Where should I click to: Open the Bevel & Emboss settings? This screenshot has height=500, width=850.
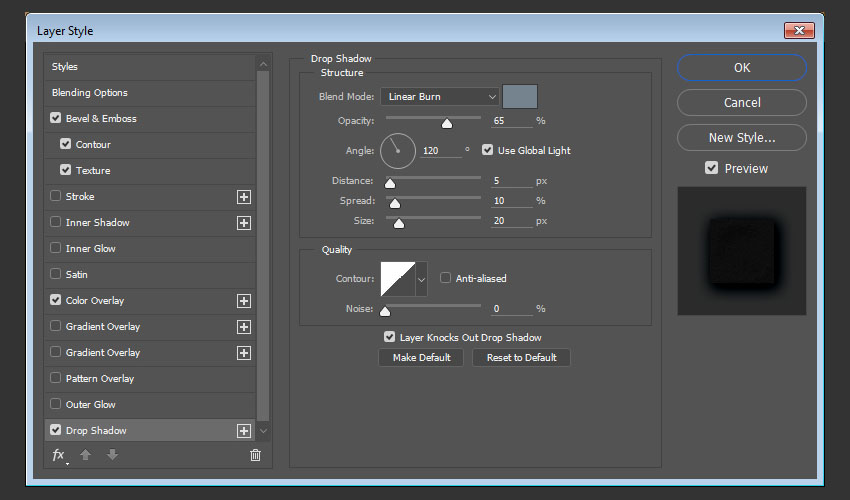pyautogui.click(x=101, y=119)
